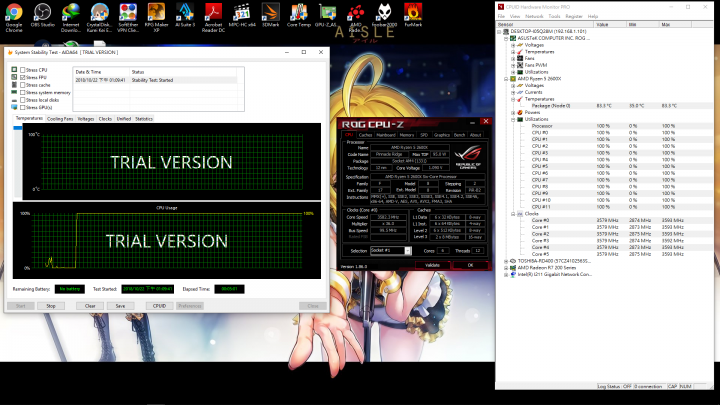Enable the Stress cache checkbox
Screen dimensions: 720x405
pyautogui.click(x=22, y=85)
